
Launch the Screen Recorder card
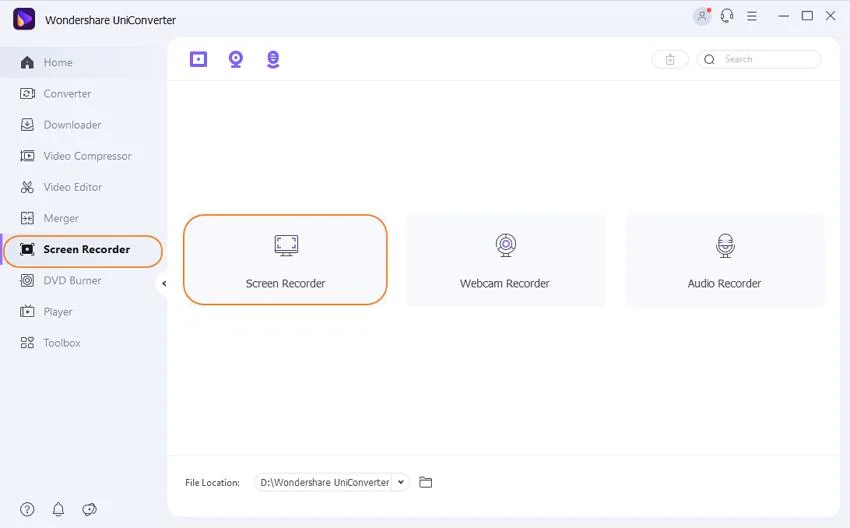coord(285,260)
